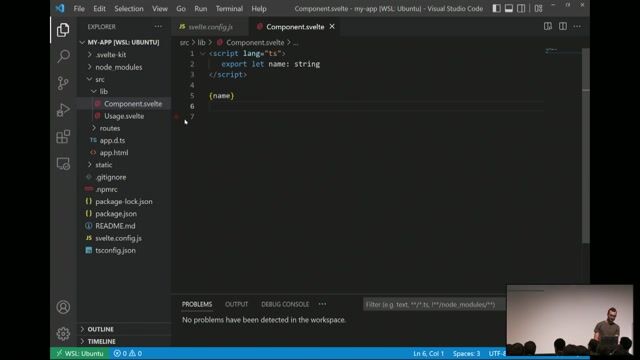Toggle secondary side bar layout icon
The width and height of the screenshot is (640, 360).
521,8
